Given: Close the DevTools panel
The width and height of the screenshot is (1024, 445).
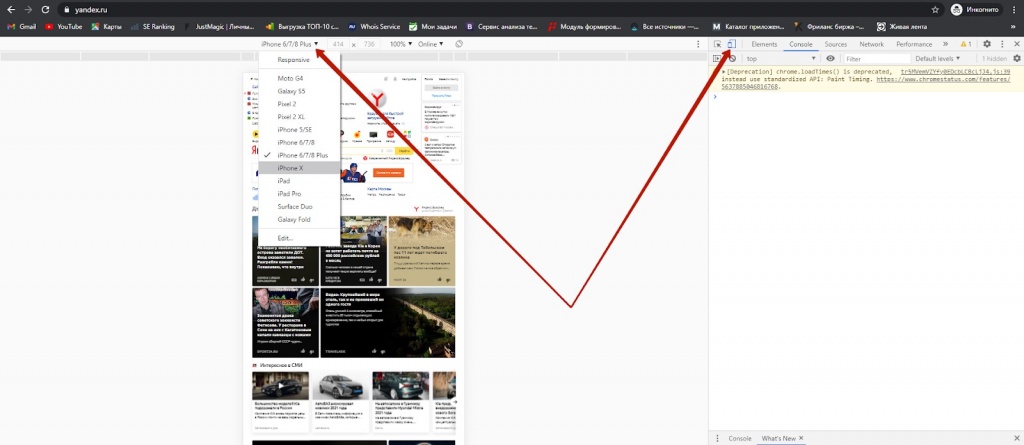Looking at the screenshot, I should pyautogui.click(x=1016, y=44).
